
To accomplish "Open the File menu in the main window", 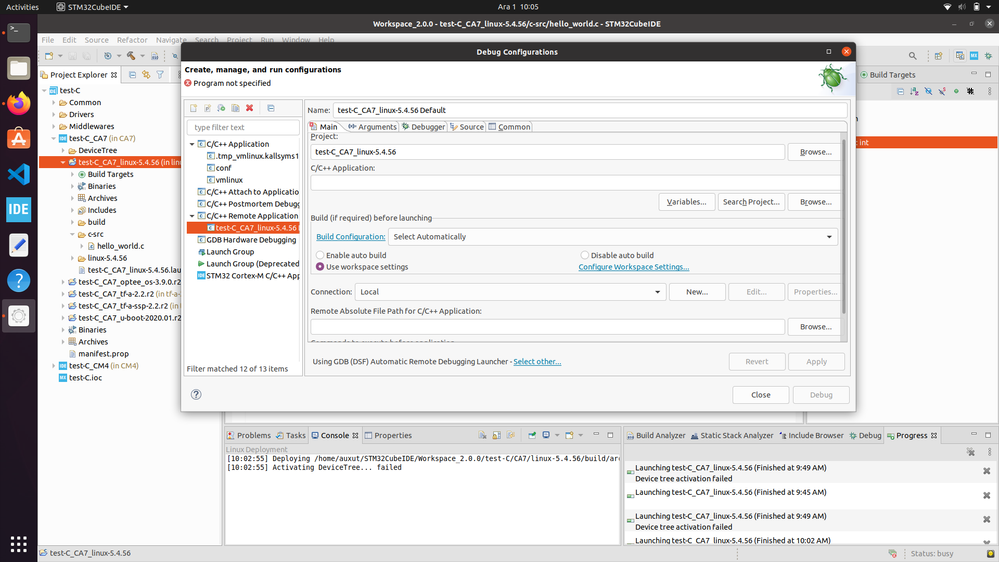I will click(48, 40).
